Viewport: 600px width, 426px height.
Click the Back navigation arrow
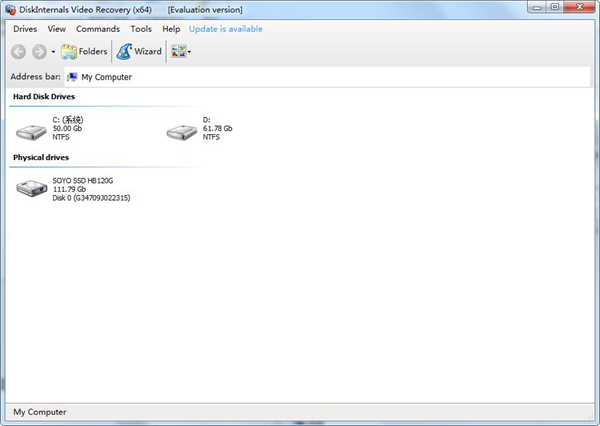click(x=18, y=51)
